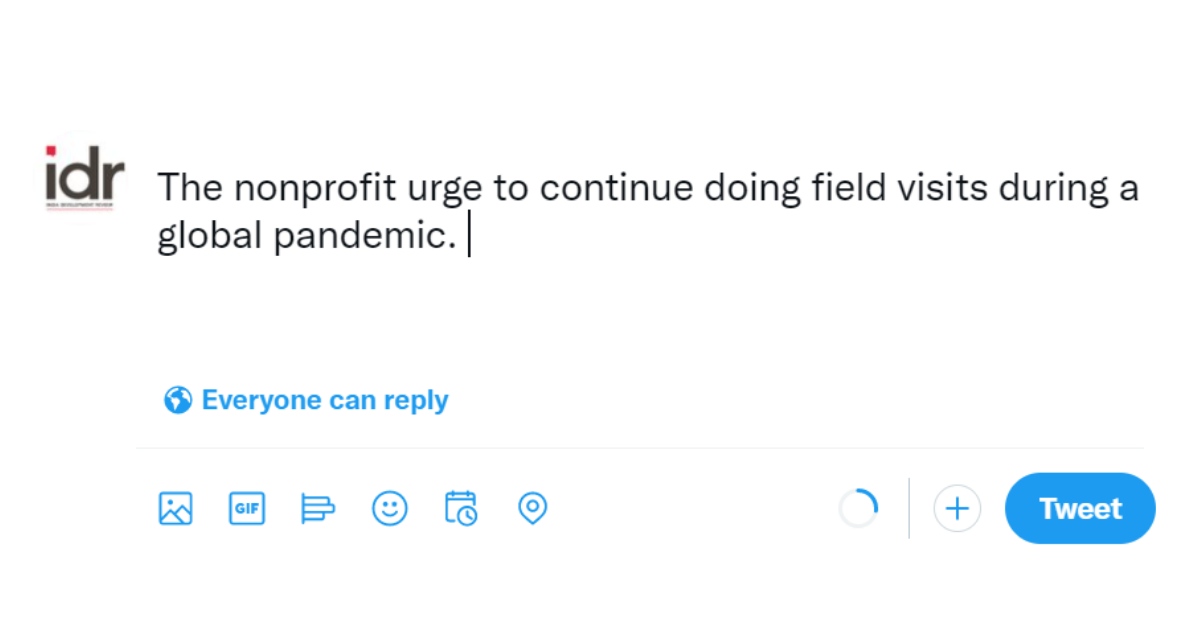Toggle the poll composer open

point(318,508)
